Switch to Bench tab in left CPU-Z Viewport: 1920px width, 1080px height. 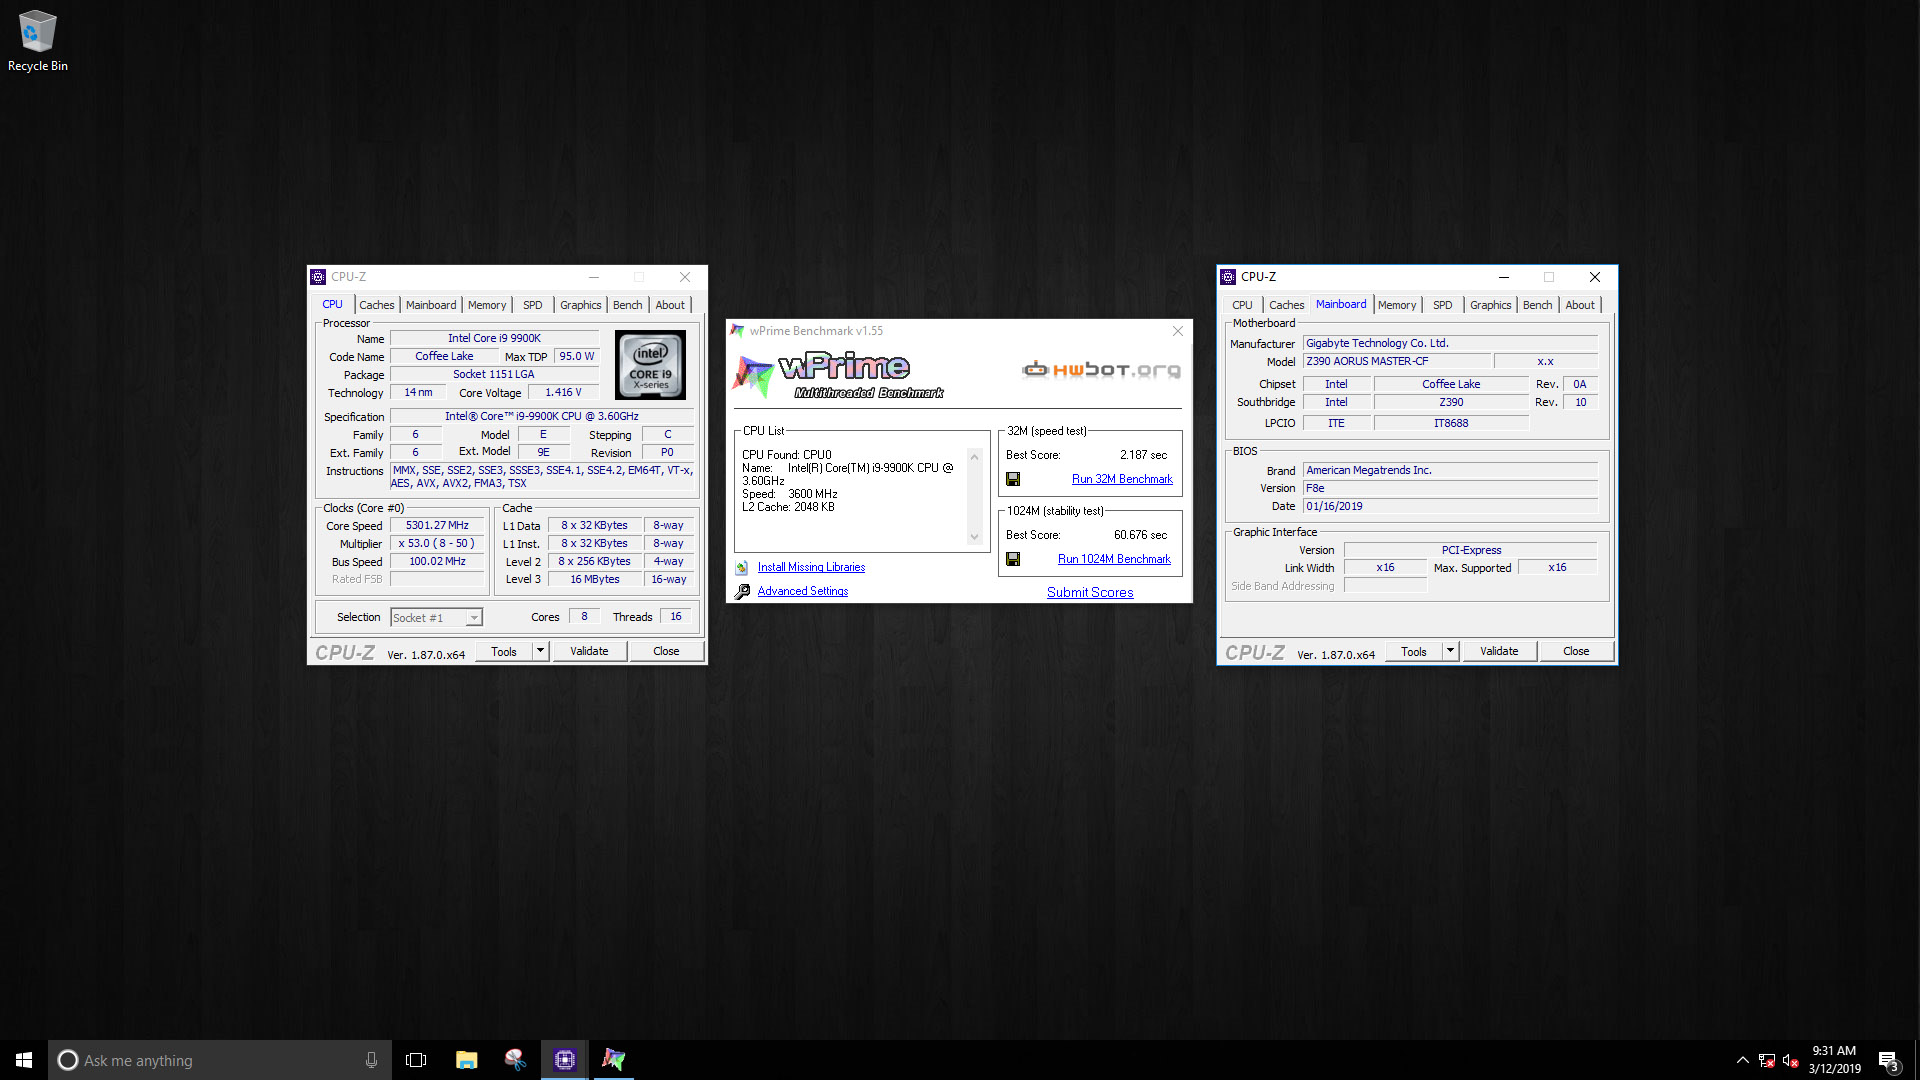click(x=627, y=305)
